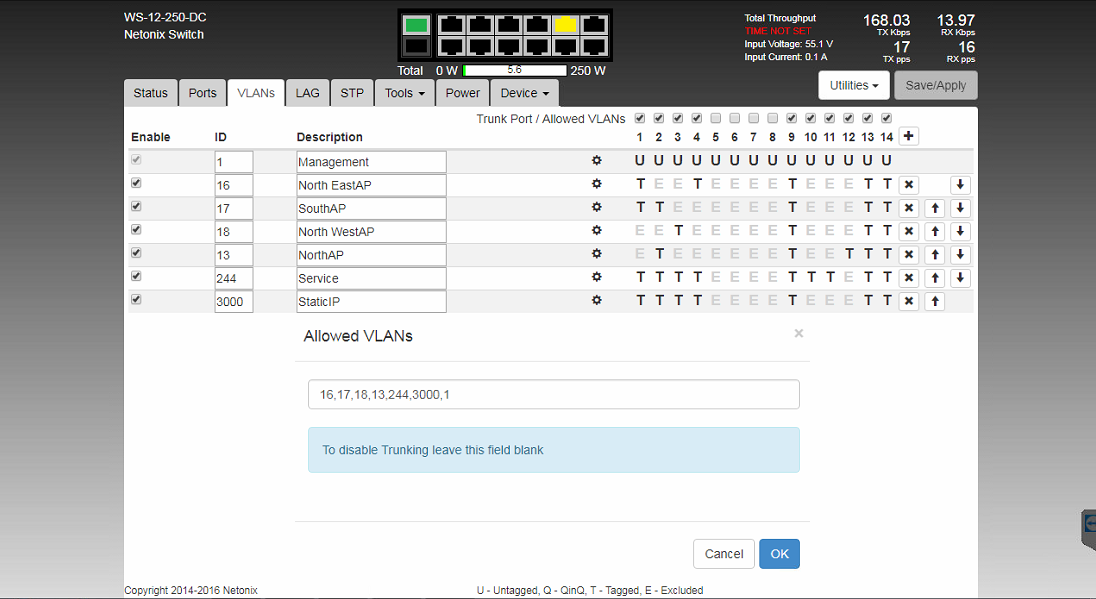1096x599 pixels.
Task: Toggle Enable checkbox for VLAN 17 SouthAP
Action: pyautogui.click(x=137, y=207)
